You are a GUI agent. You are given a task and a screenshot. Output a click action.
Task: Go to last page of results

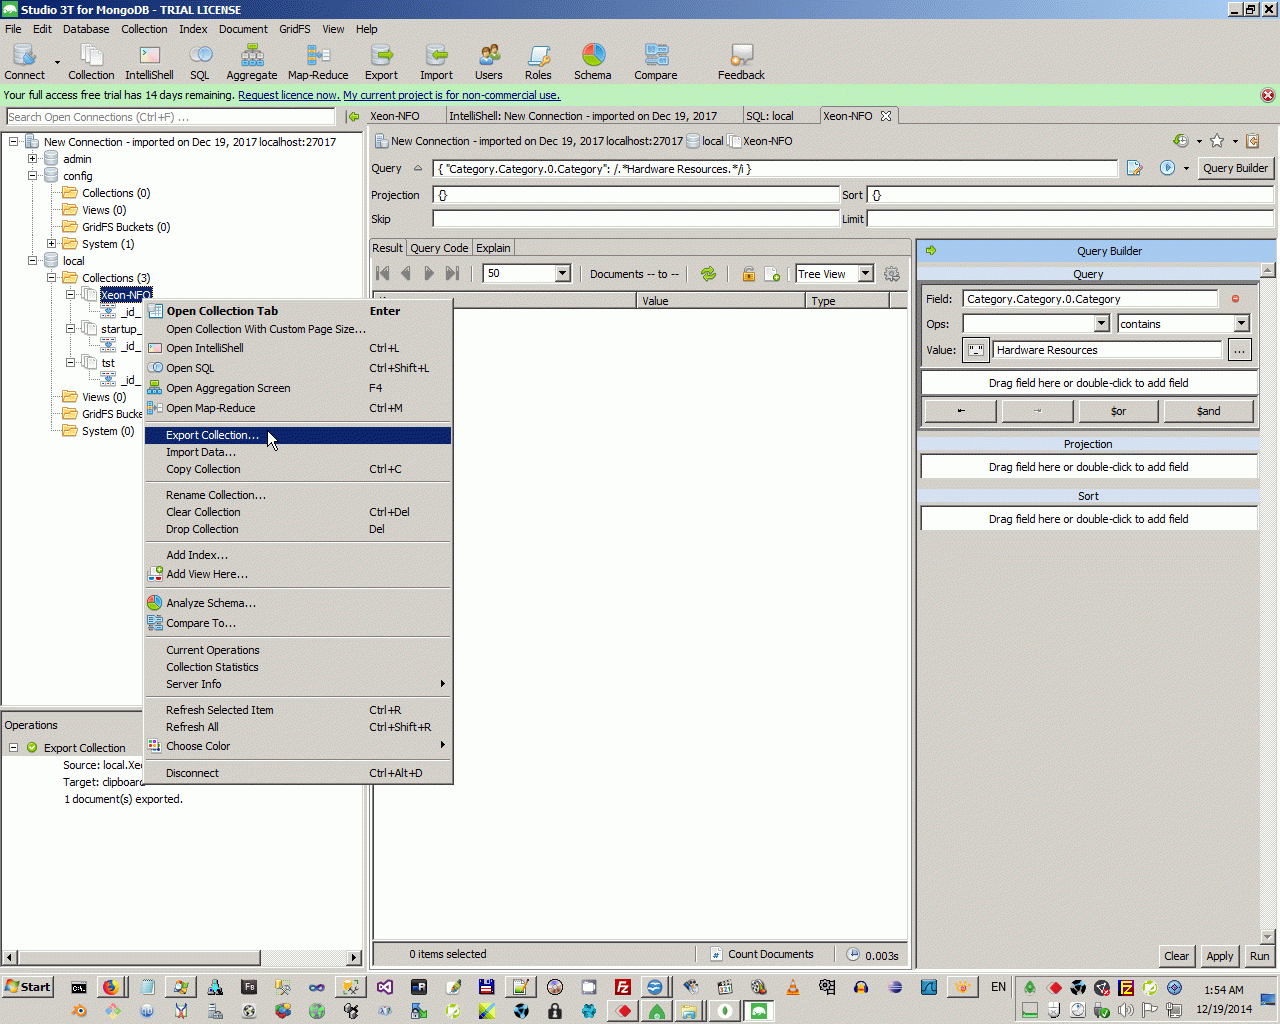tap(452, 273)
